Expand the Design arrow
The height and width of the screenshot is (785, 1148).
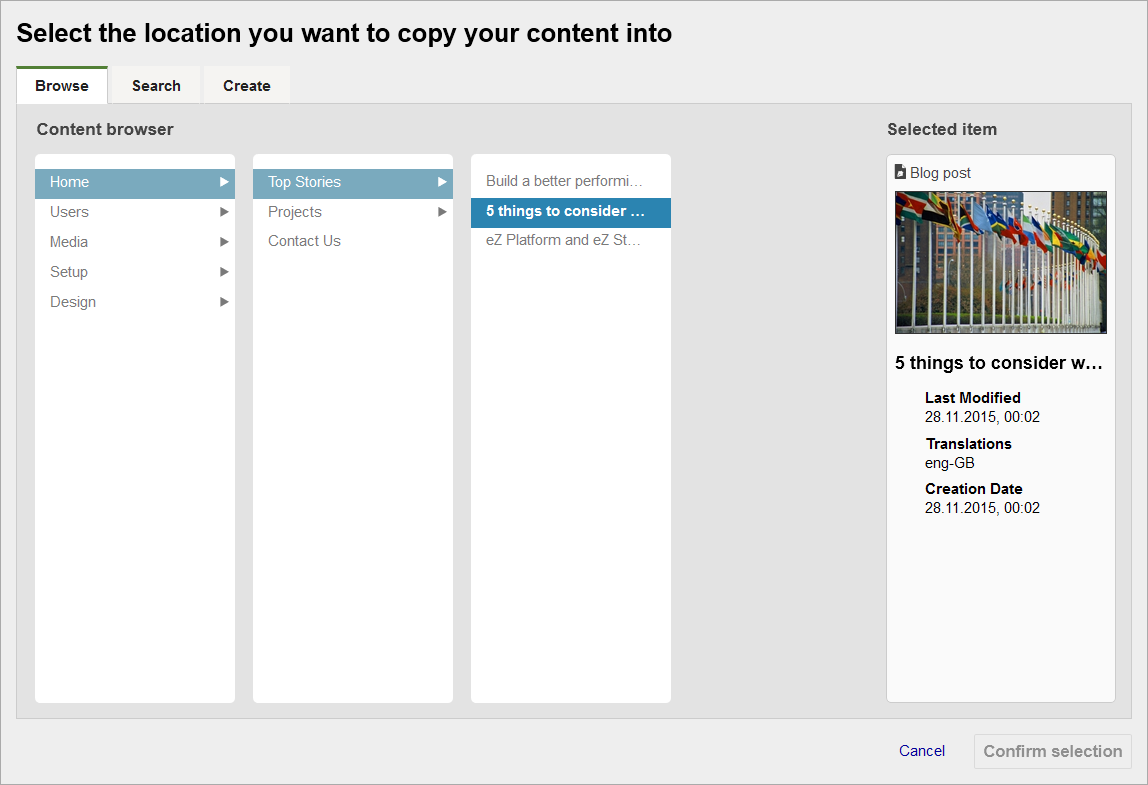pos(224,302)
